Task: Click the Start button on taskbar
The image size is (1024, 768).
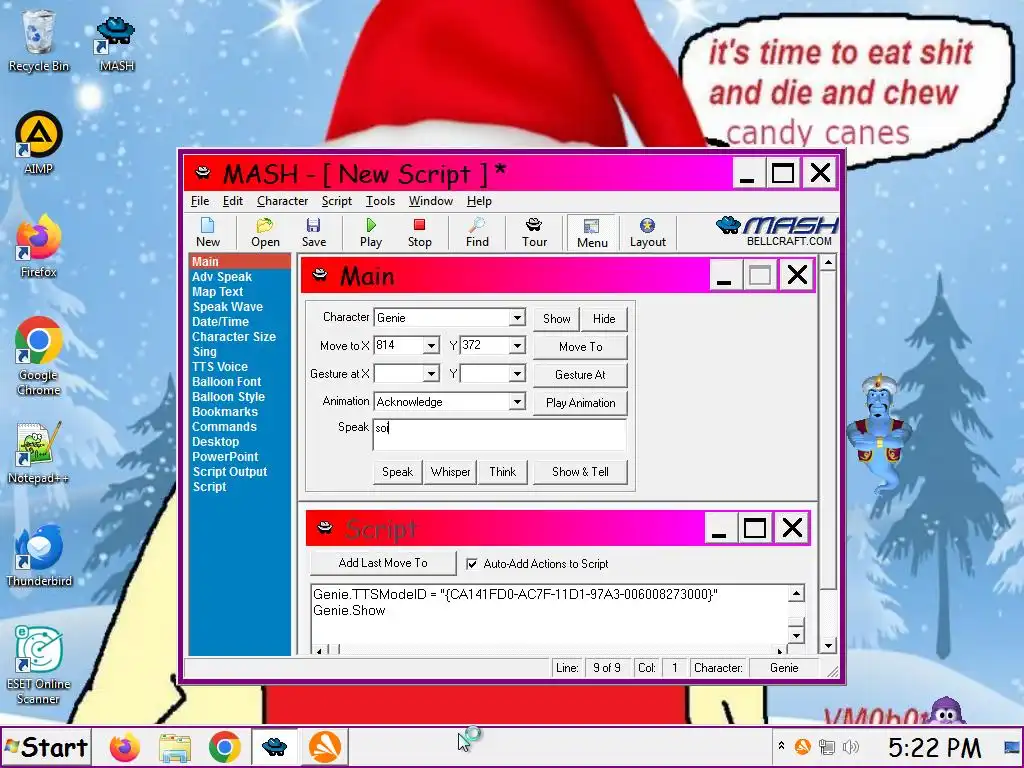Action: pyautogui.click(x=46, y=747)
